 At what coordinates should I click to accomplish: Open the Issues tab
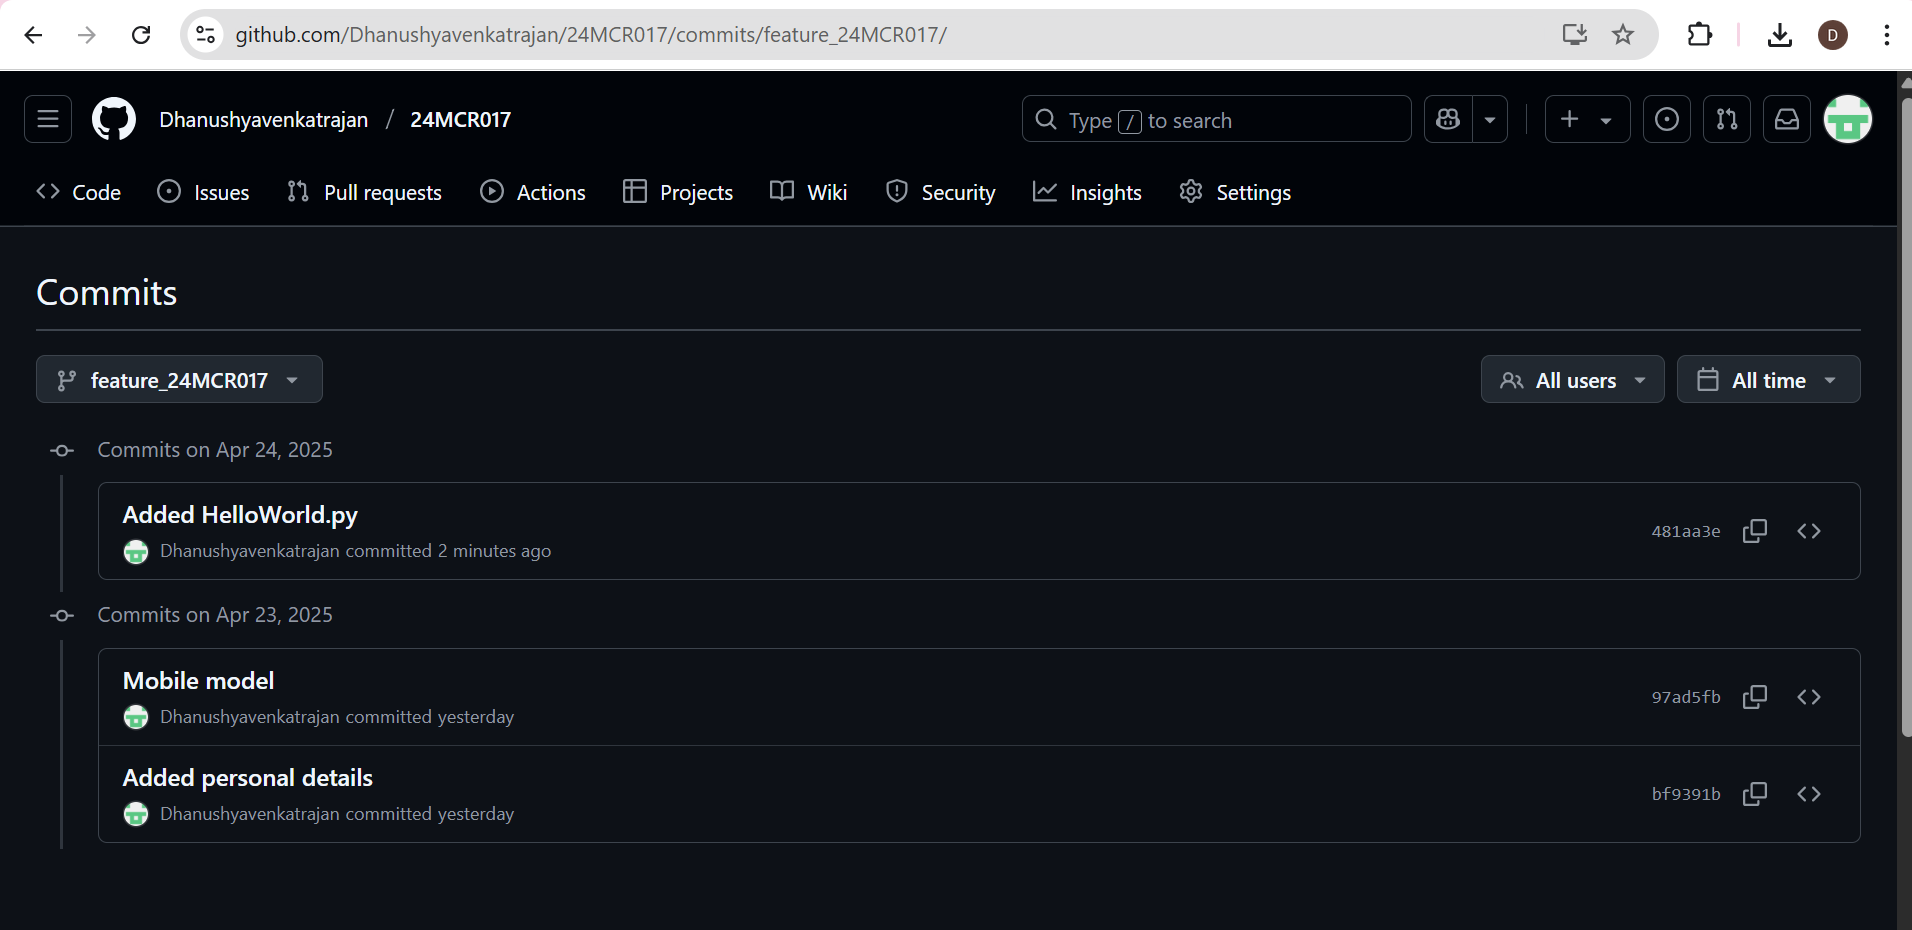203,192
